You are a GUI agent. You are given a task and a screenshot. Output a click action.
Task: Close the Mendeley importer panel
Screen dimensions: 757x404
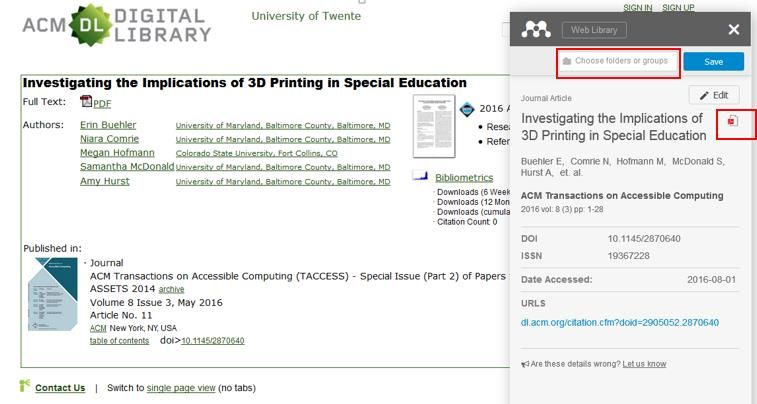tap(734, 30)
